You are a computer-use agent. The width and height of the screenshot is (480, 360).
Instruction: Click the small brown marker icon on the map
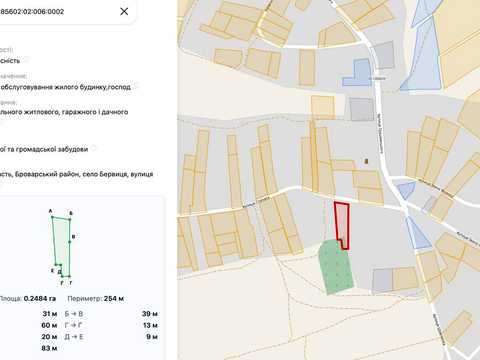pos(366,161)
